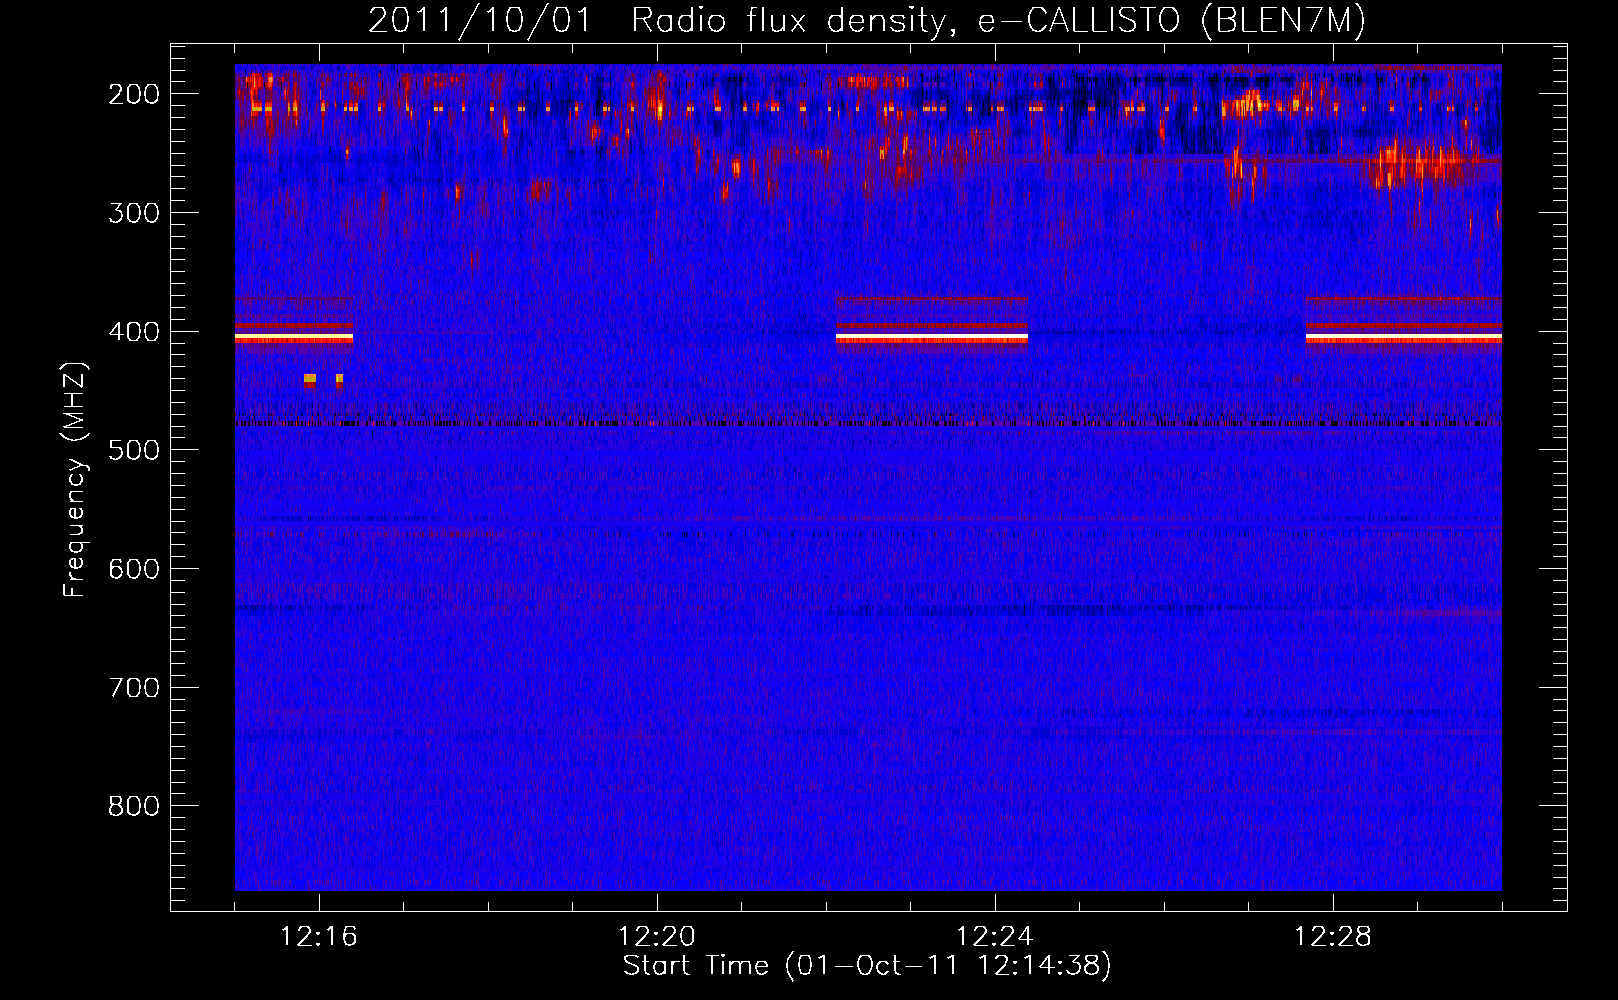The height and width of the screenshot is (1000, 1618).
Task: Click the 12:28 time axis label
Action: coord(1333,937)
